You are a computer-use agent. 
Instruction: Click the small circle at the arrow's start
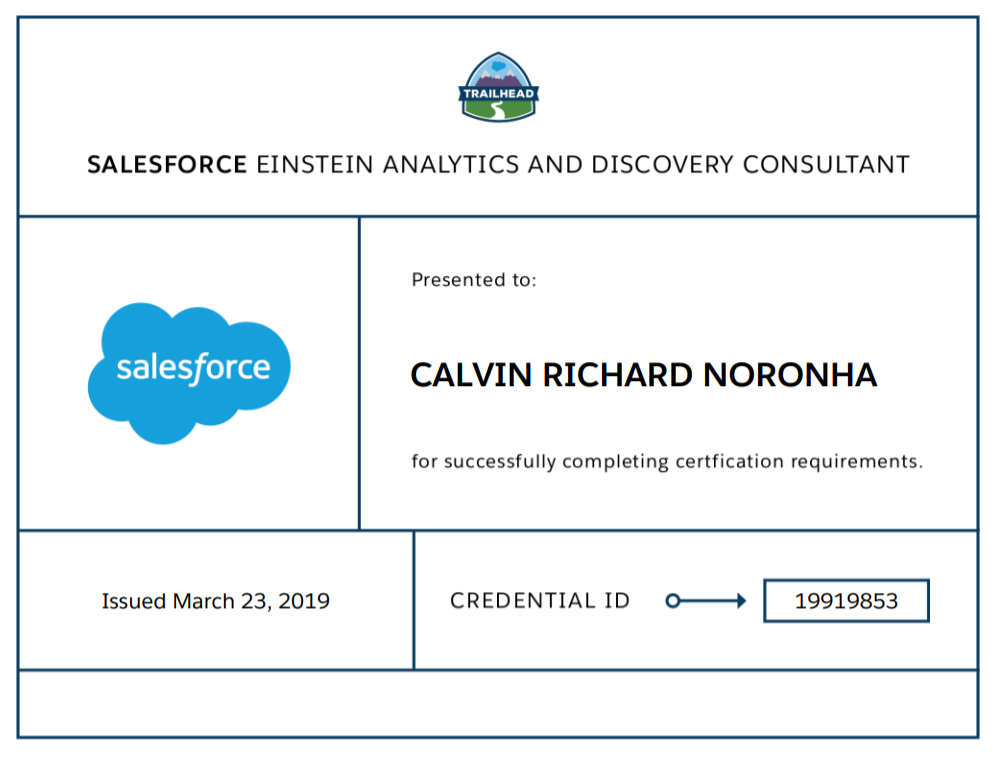(673, 601)
